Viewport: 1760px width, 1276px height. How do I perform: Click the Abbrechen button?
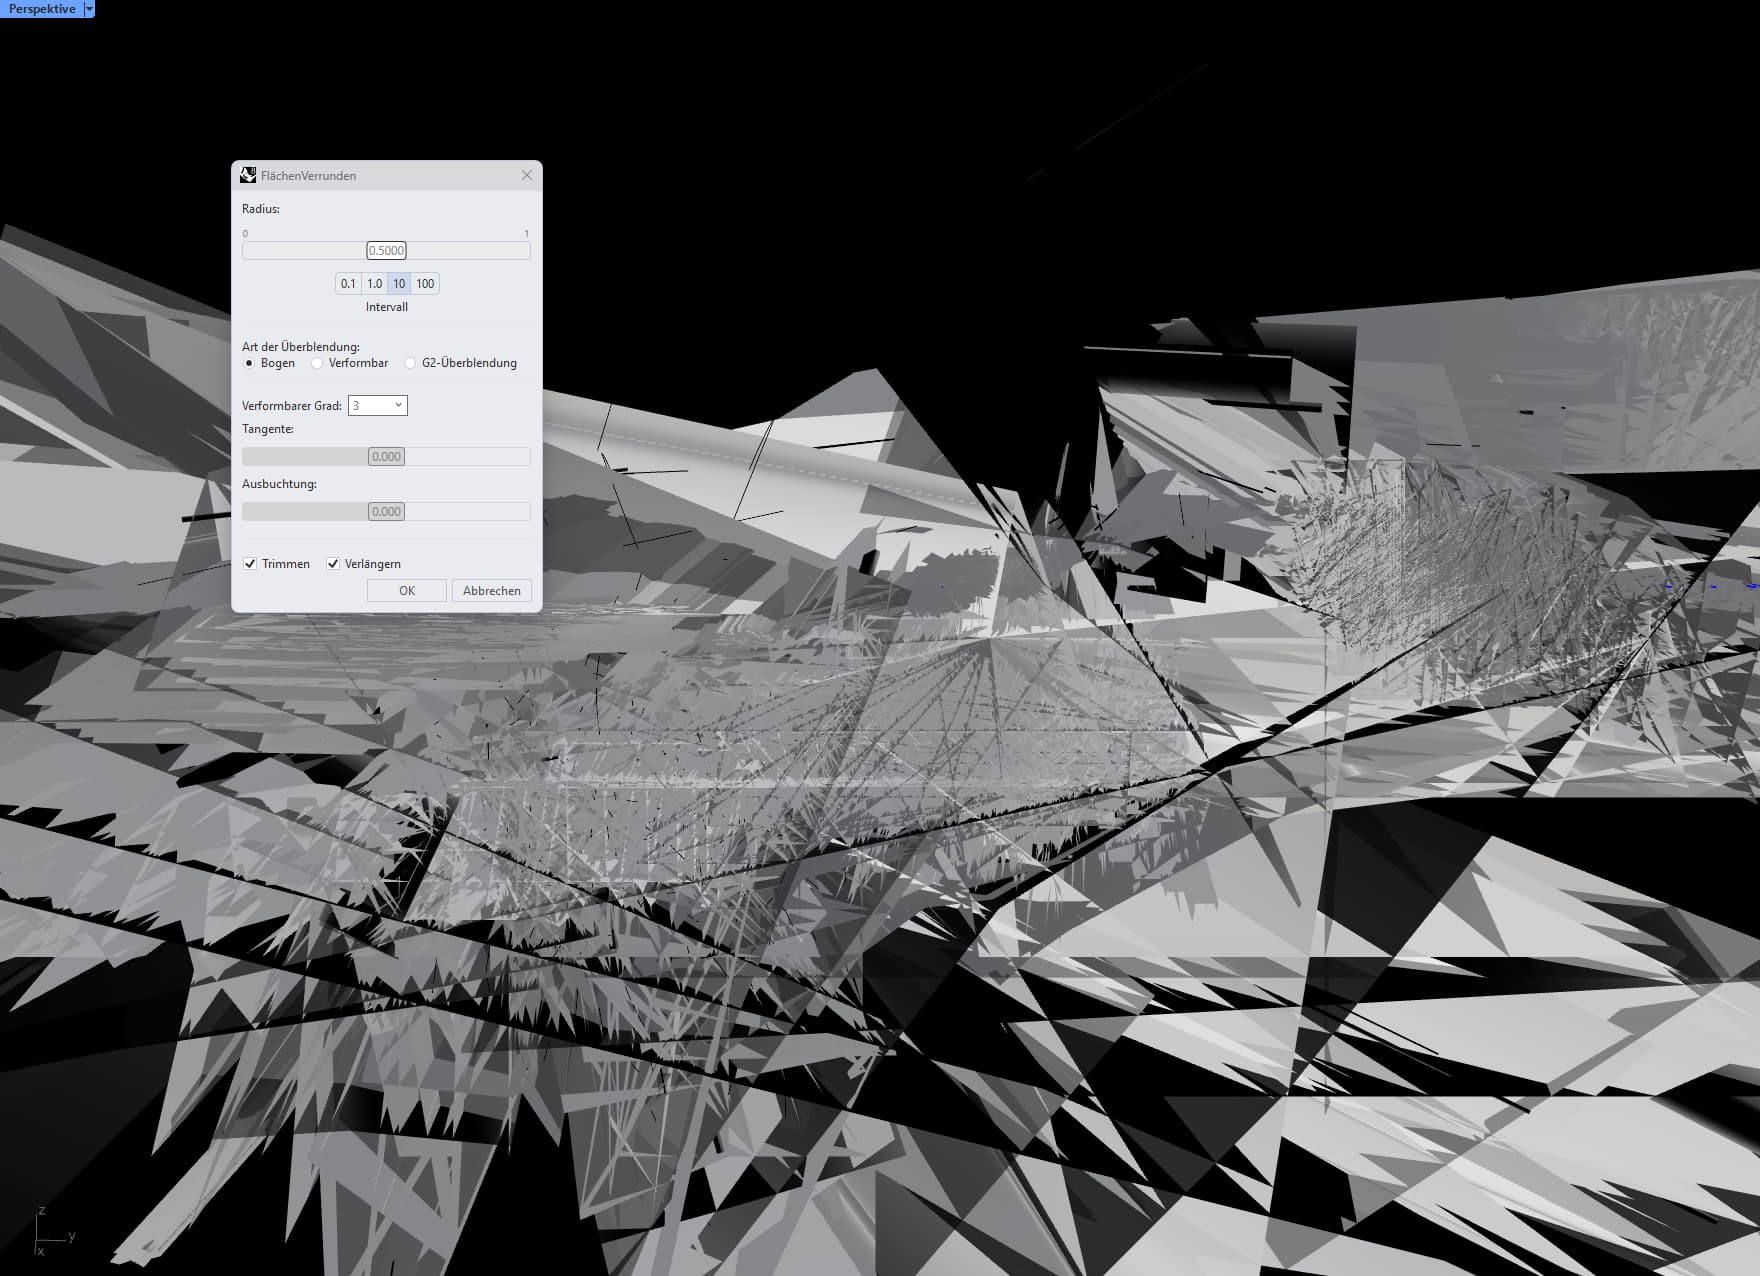point(492,591)
